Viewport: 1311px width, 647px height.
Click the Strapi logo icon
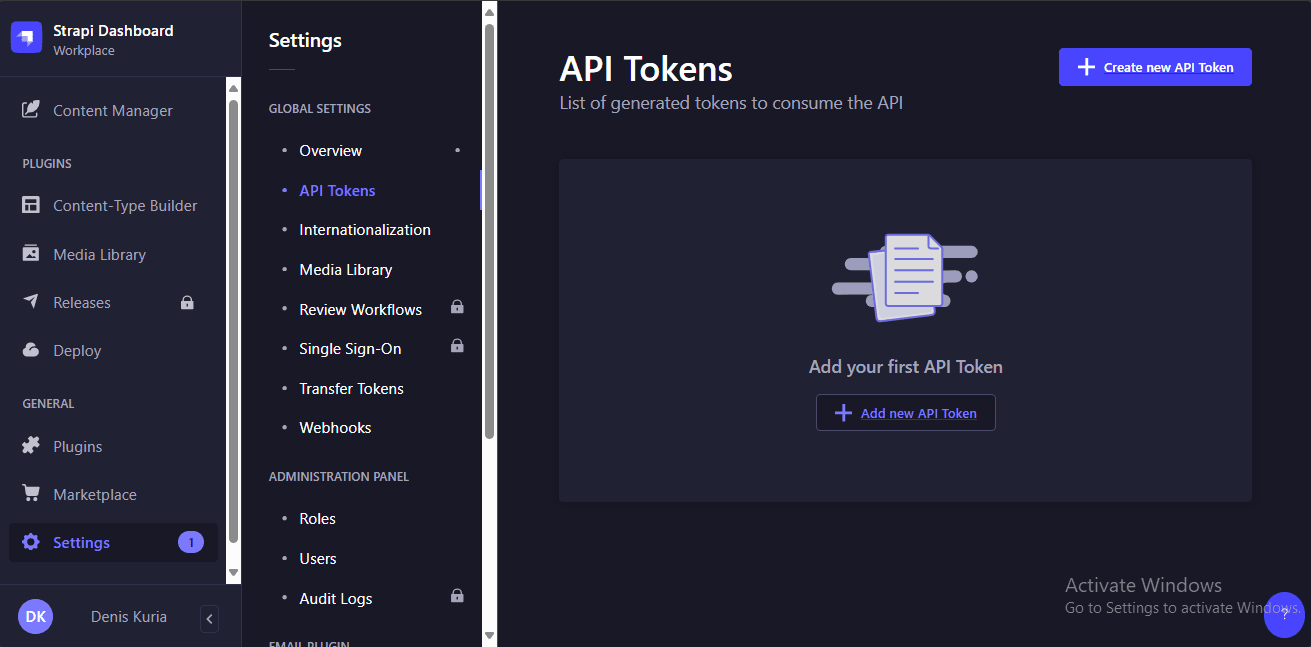pyautogui.click(x=26, y=38)
